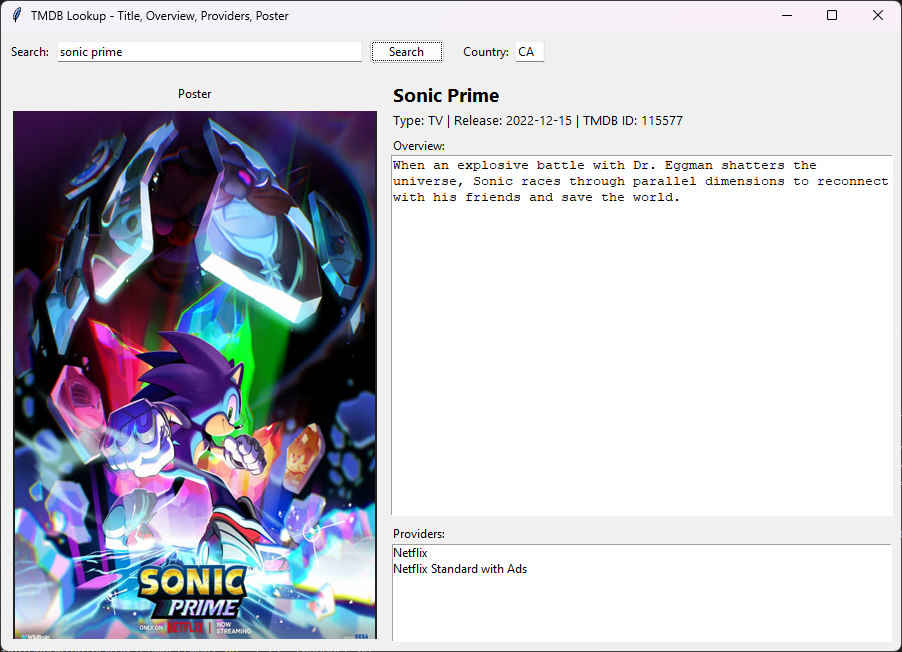
Task: Close the TMDB Lookup window
Action: tap(878, 15)
